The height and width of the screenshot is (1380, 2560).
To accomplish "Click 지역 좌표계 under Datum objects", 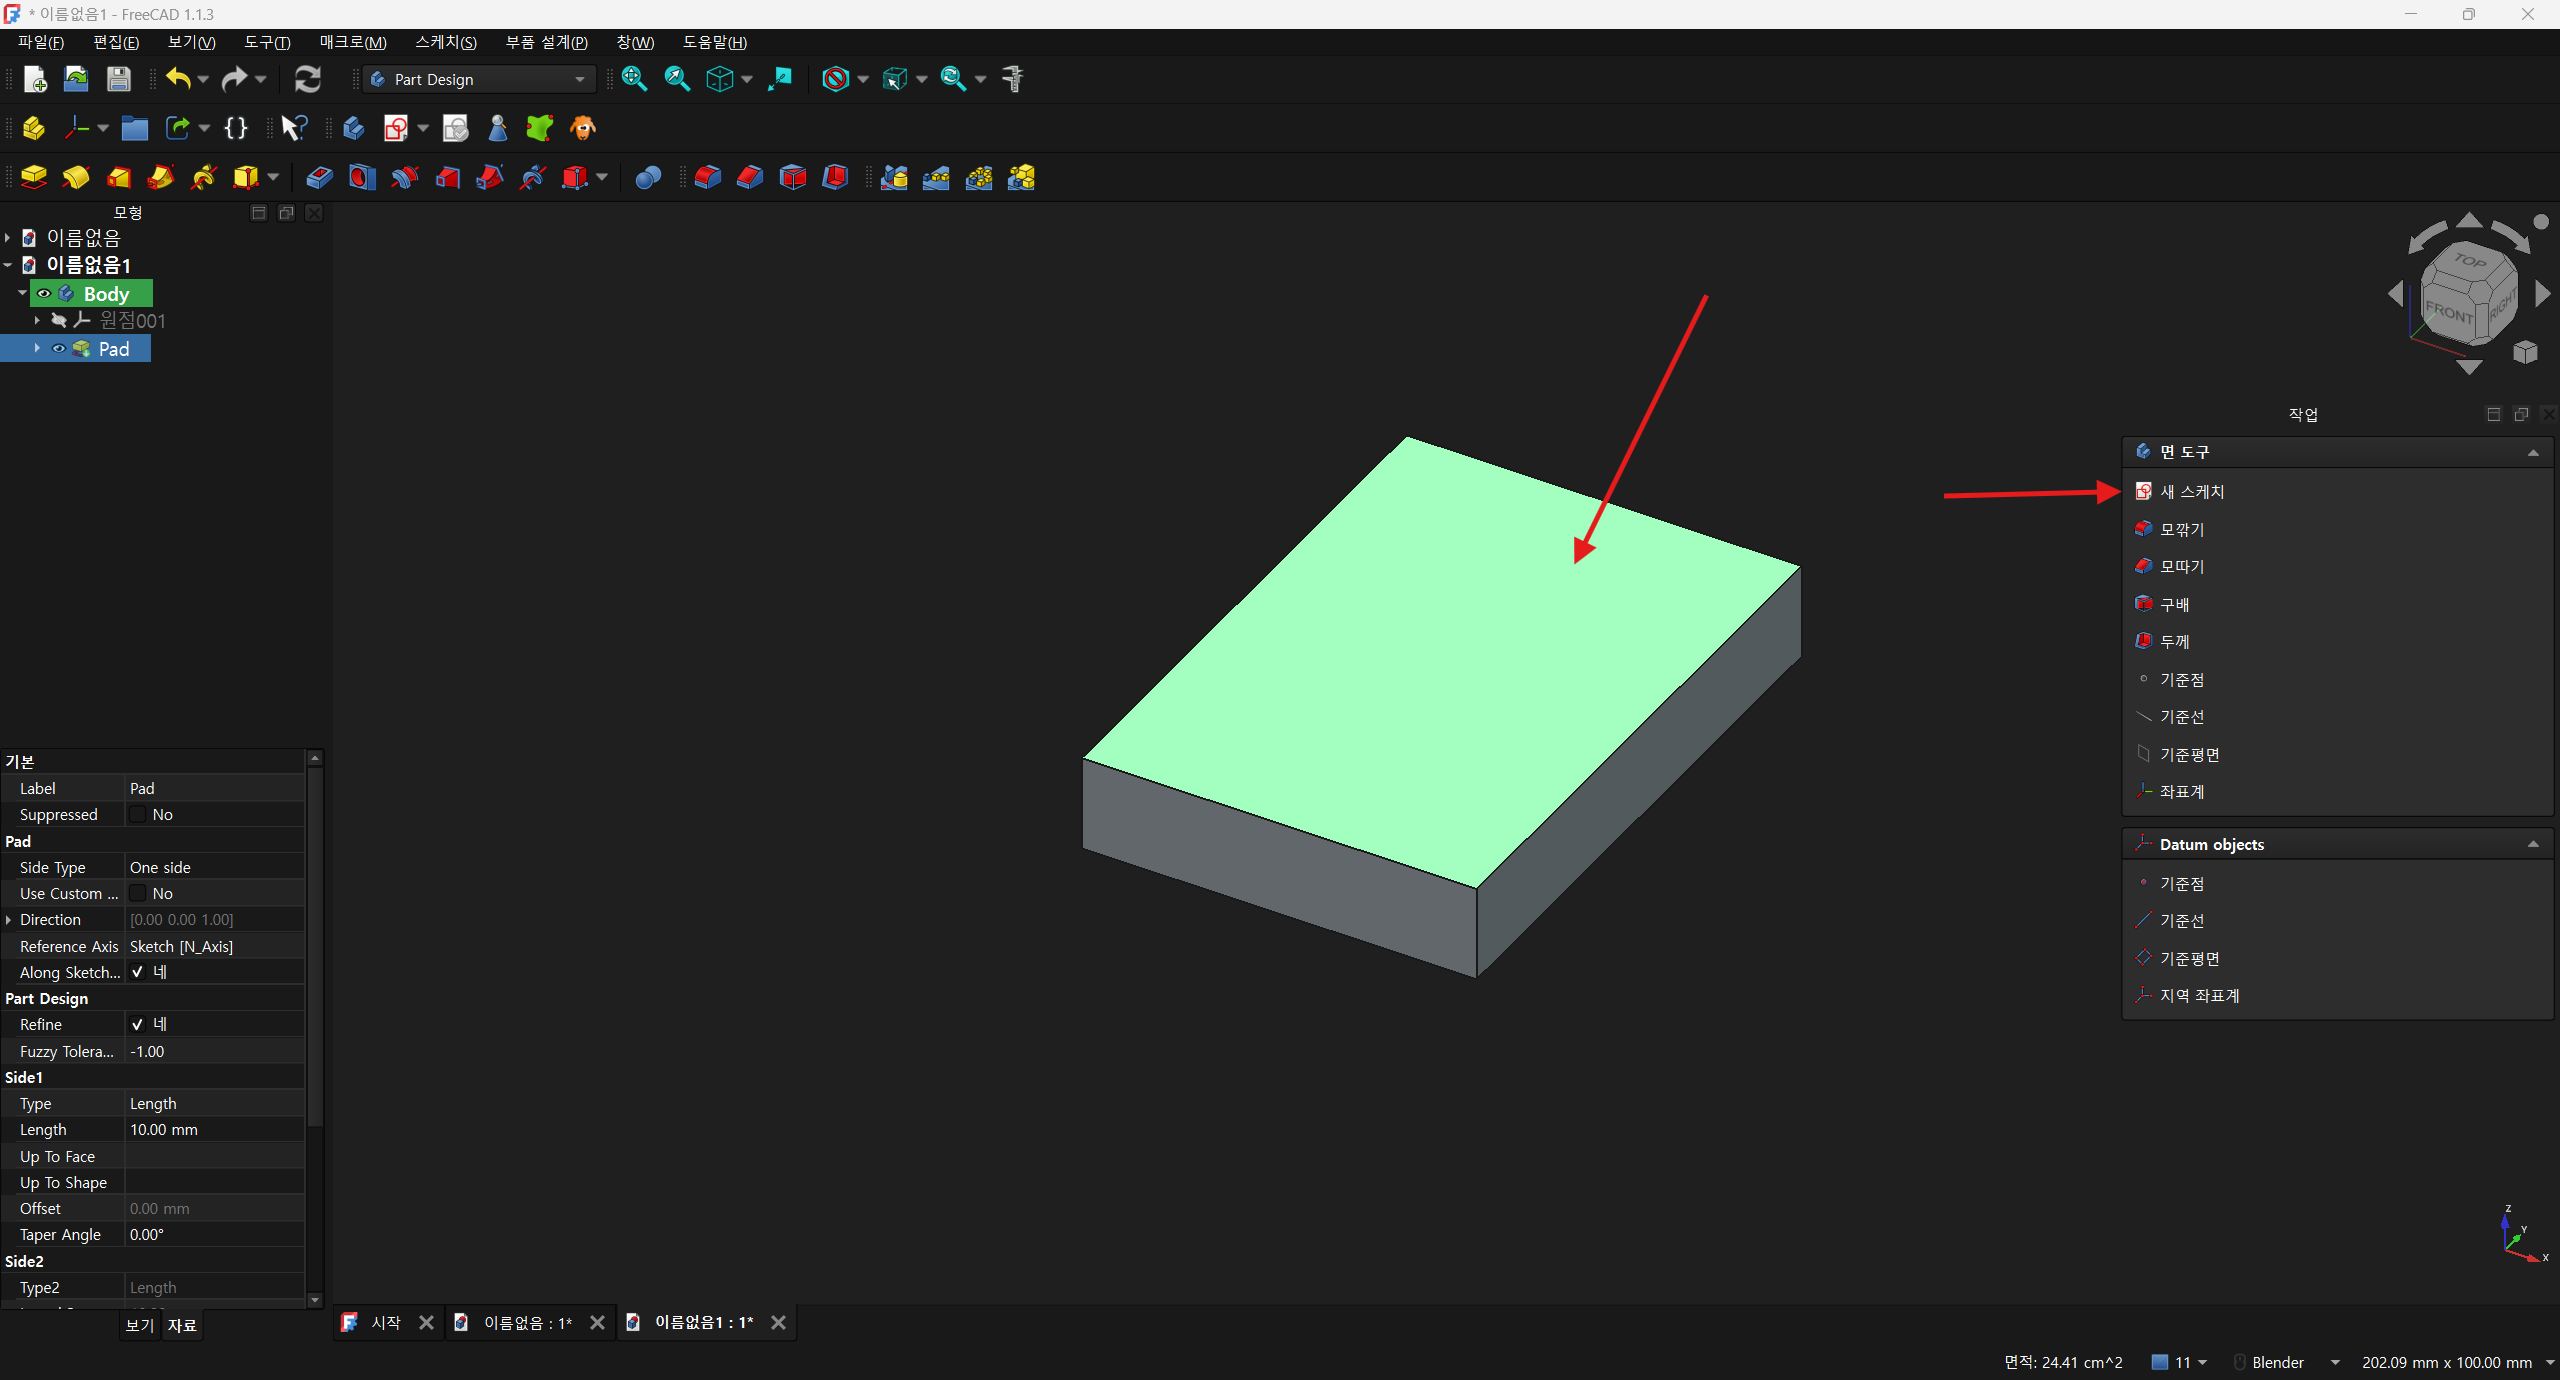I will (2199, 995).
